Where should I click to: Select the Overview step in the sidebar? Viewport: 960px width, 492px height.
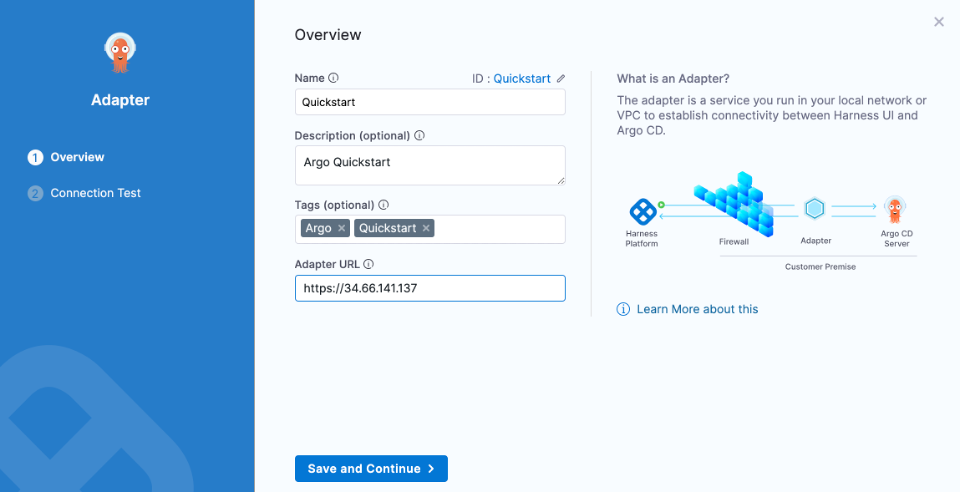[66, 157]
